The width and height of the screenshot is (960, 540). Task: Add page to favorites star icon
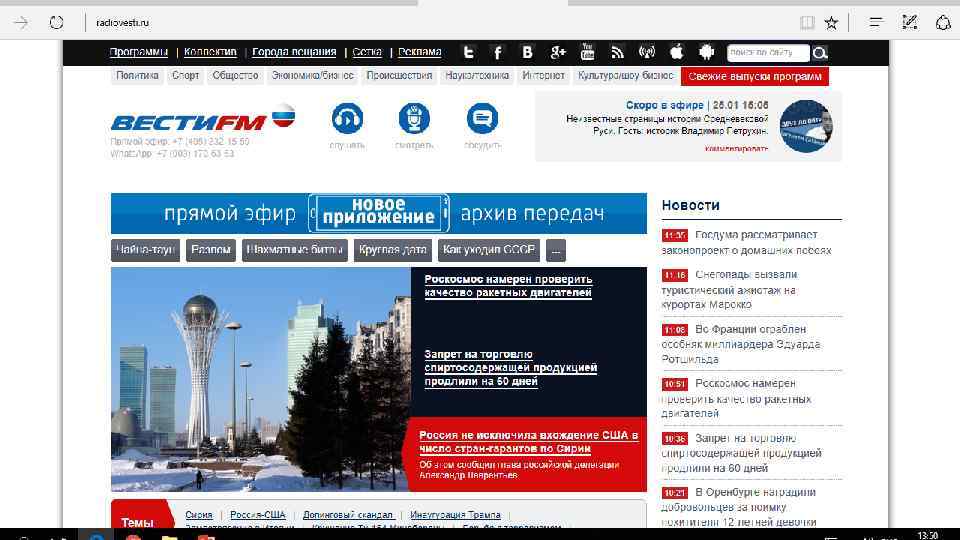[831, 23]
